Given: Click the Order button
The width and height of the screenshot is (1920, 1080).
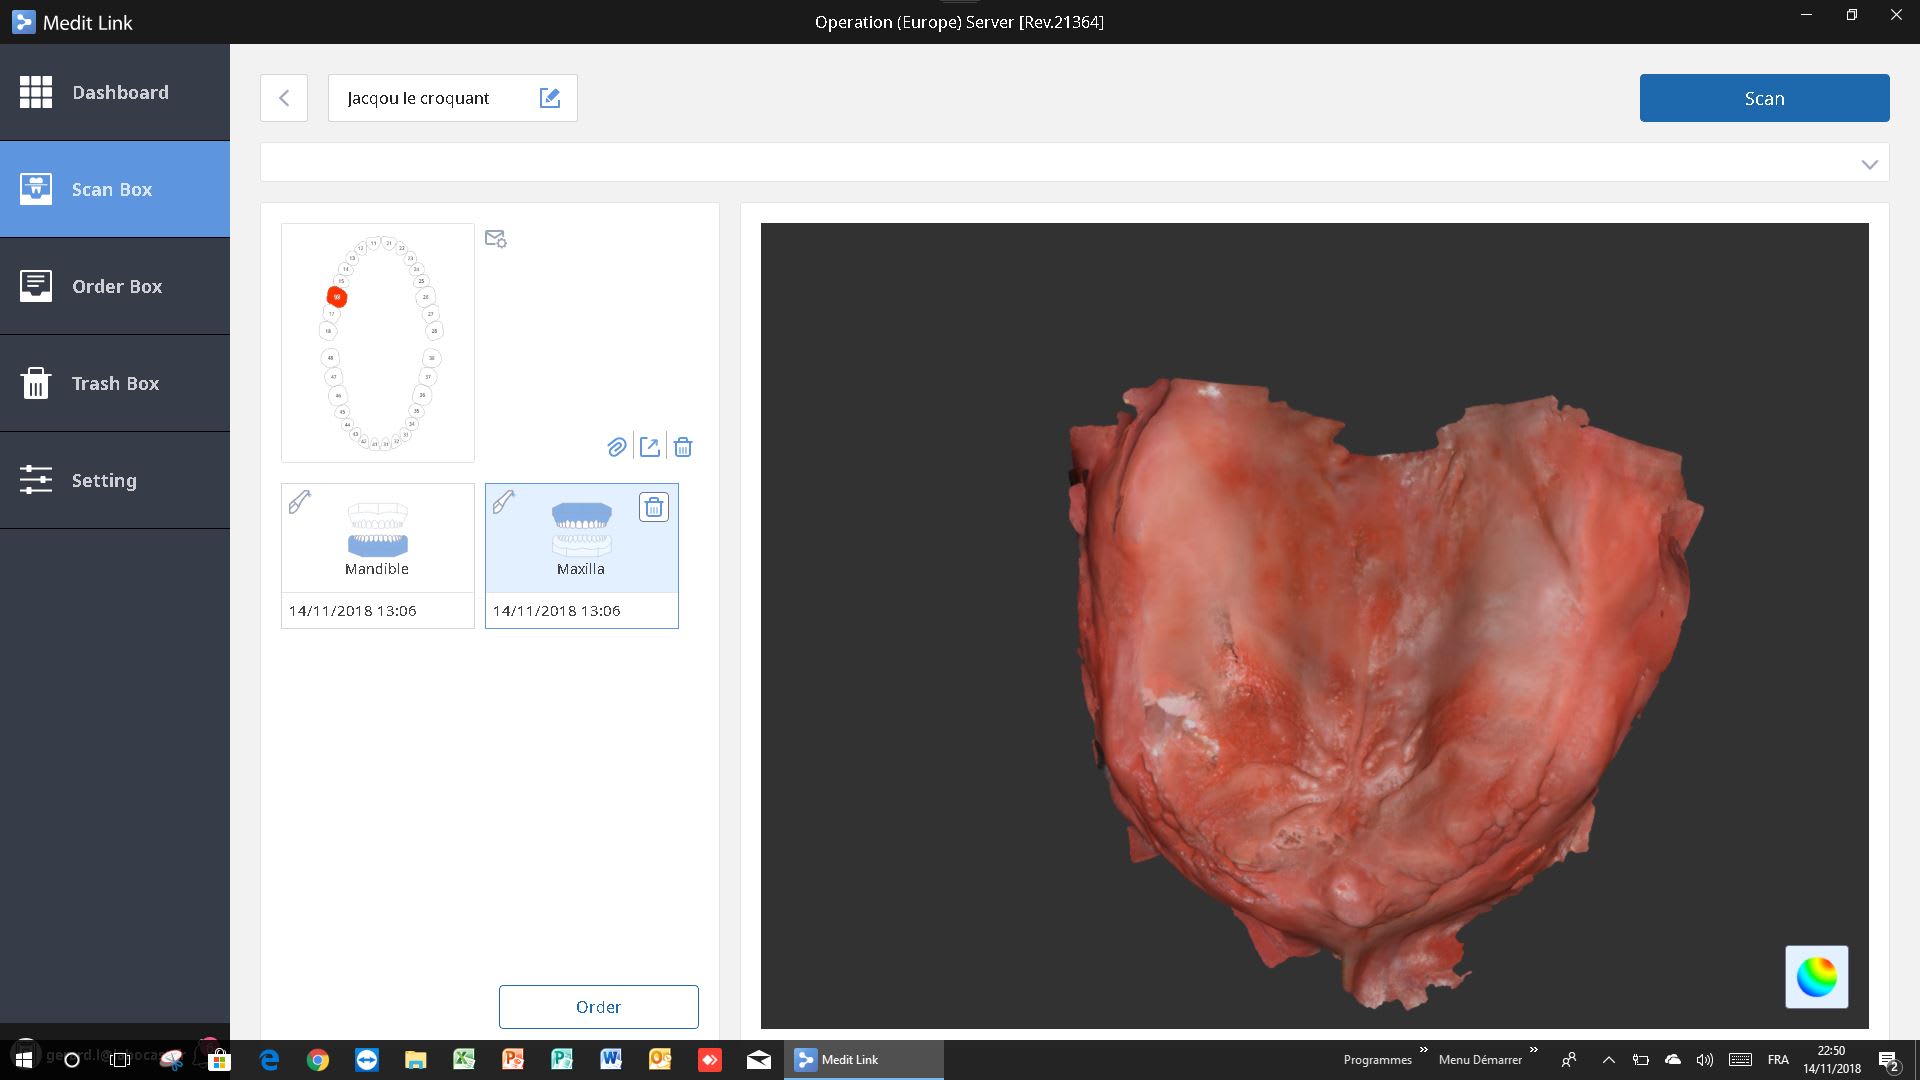Looking at the screenshot, I should 598,1007.
